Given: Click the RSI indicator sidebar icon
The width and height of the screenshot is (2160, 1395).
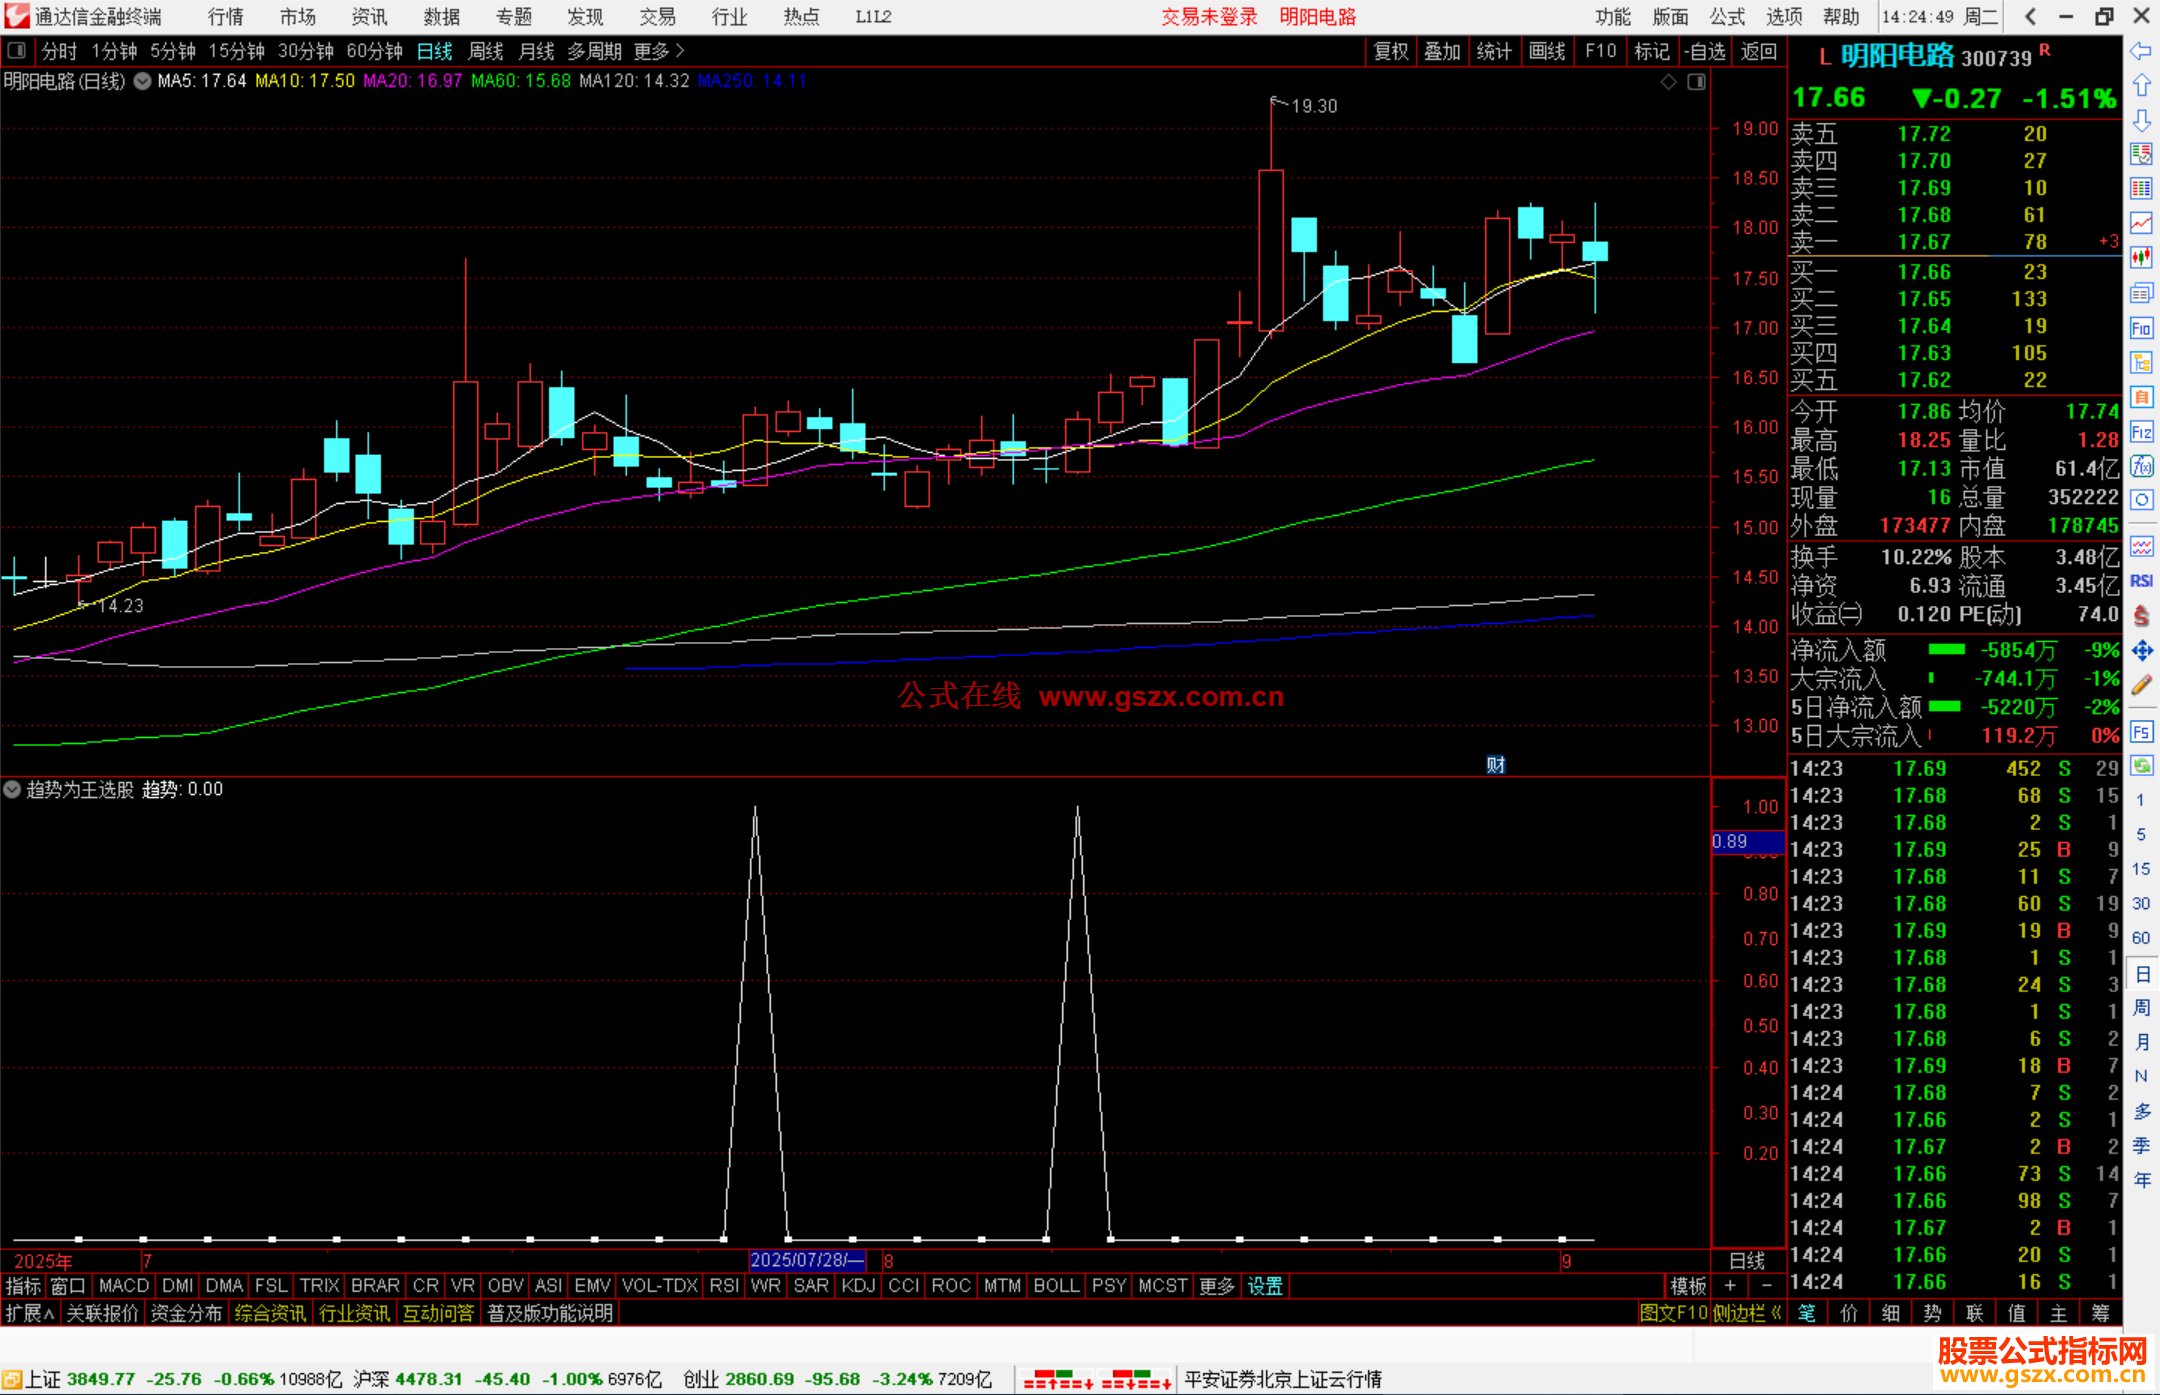Looking at the screenshot, I should coord(2141,581).
